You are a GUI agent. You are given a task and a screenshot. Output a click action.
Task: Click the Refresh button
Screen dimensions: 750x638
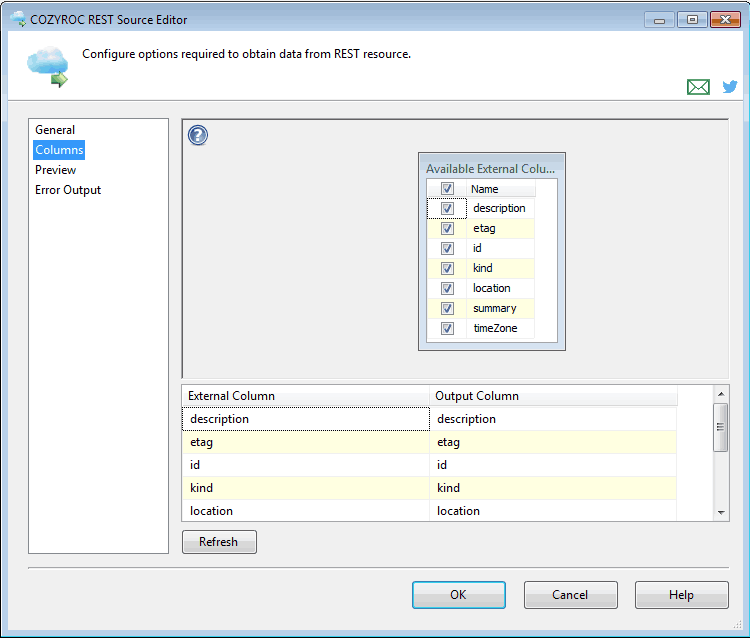pyautogui.click(x=219, y=542)
